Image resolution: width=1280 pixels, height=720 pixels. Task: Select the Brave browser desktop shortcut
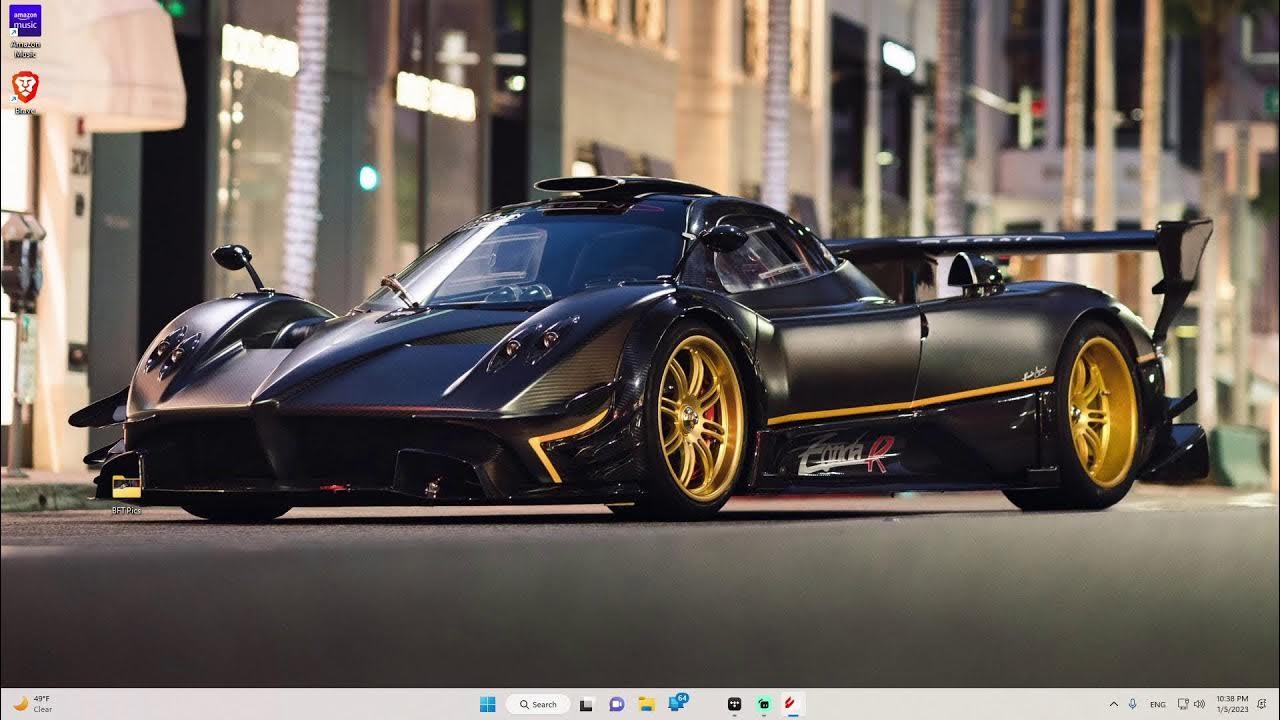coord(25,87)
